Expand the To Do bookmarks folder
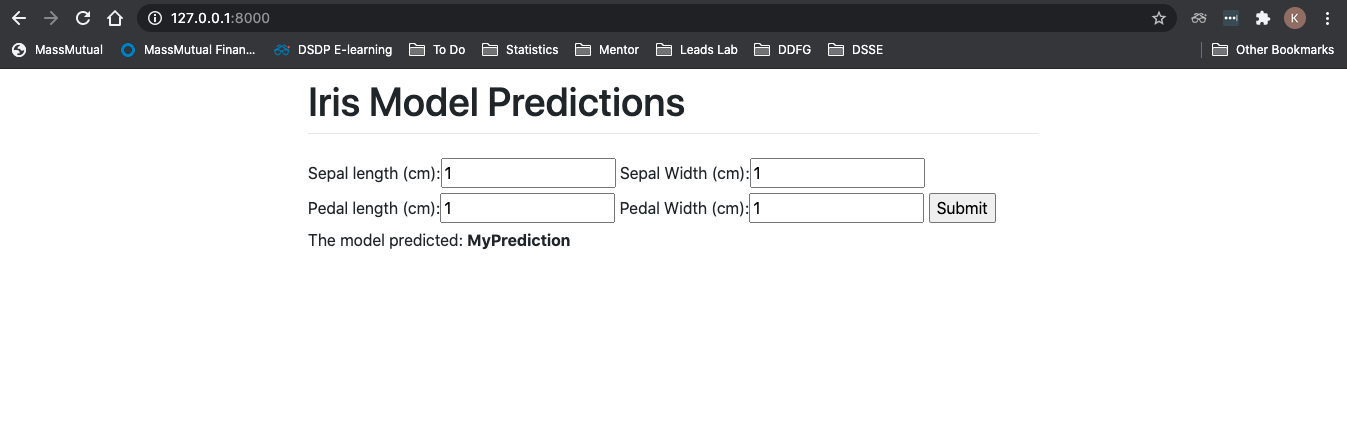Viewport: 1347px width, 423px height. pos(438,49)
